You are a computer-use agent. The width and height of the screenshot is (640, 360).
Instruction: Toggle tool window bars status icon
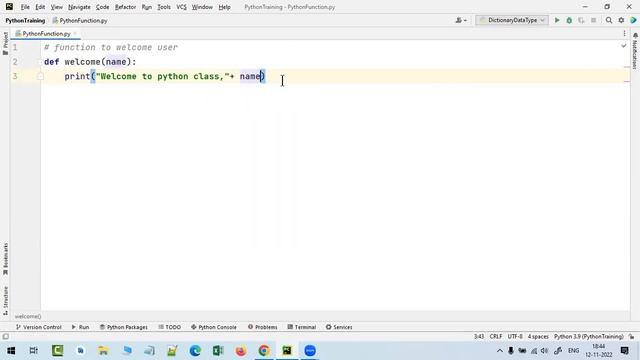point(6,337)
